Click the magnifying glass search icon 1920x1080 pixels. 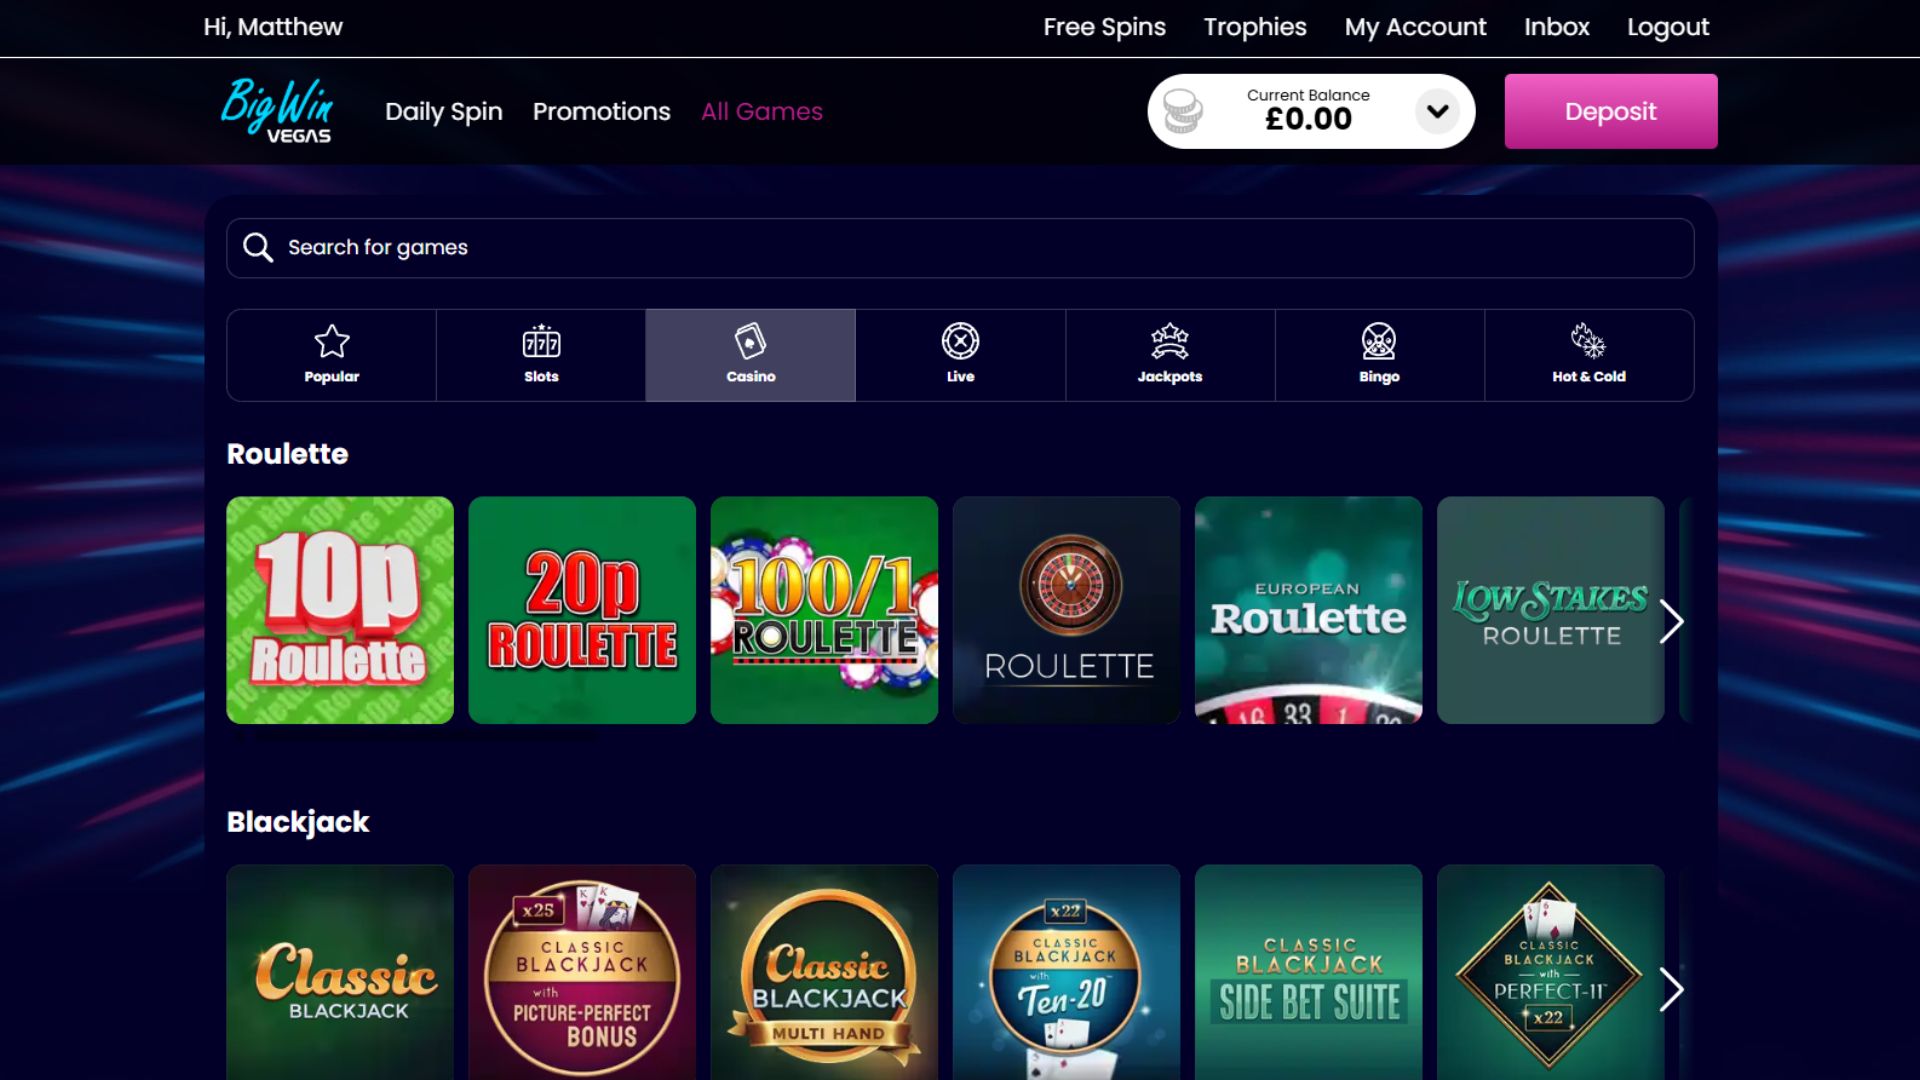point(258,247)
